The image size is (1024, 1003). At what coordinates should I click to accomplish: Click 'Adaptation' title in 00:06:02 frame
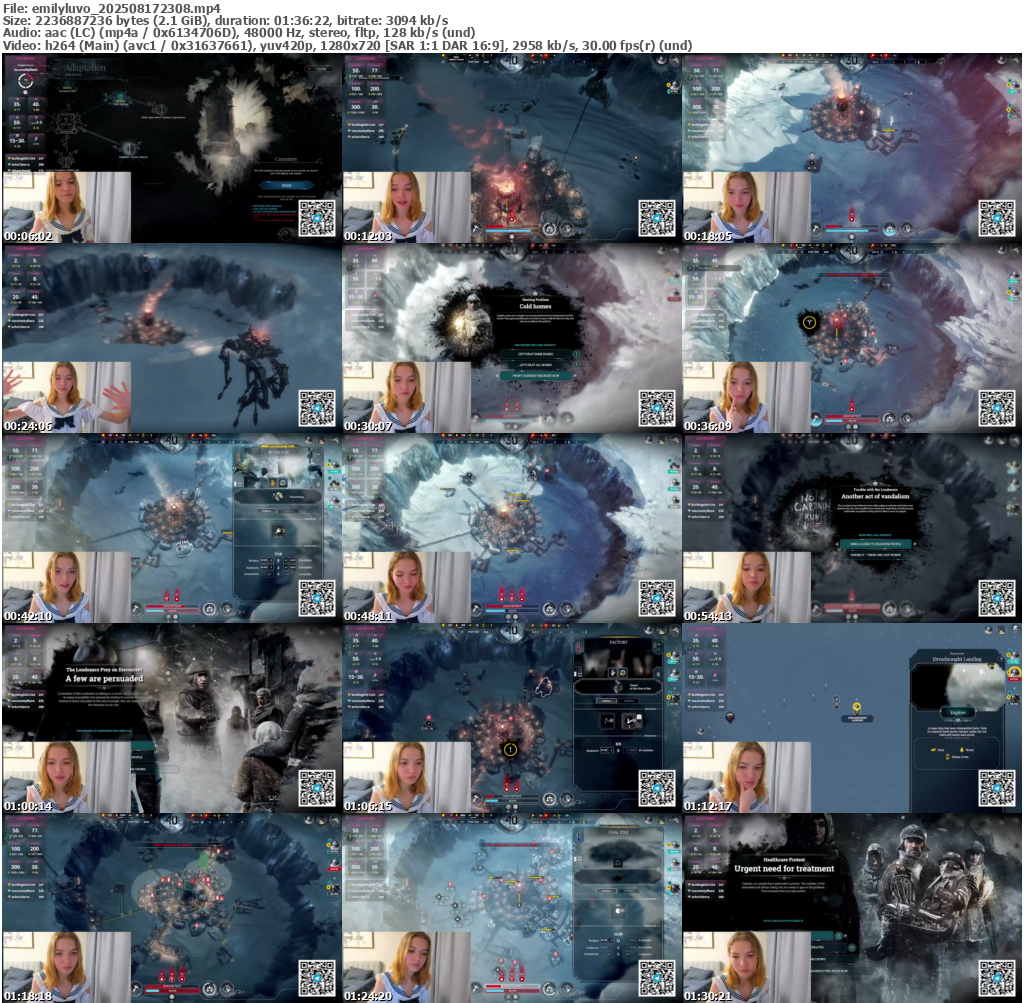pos(85,67)
